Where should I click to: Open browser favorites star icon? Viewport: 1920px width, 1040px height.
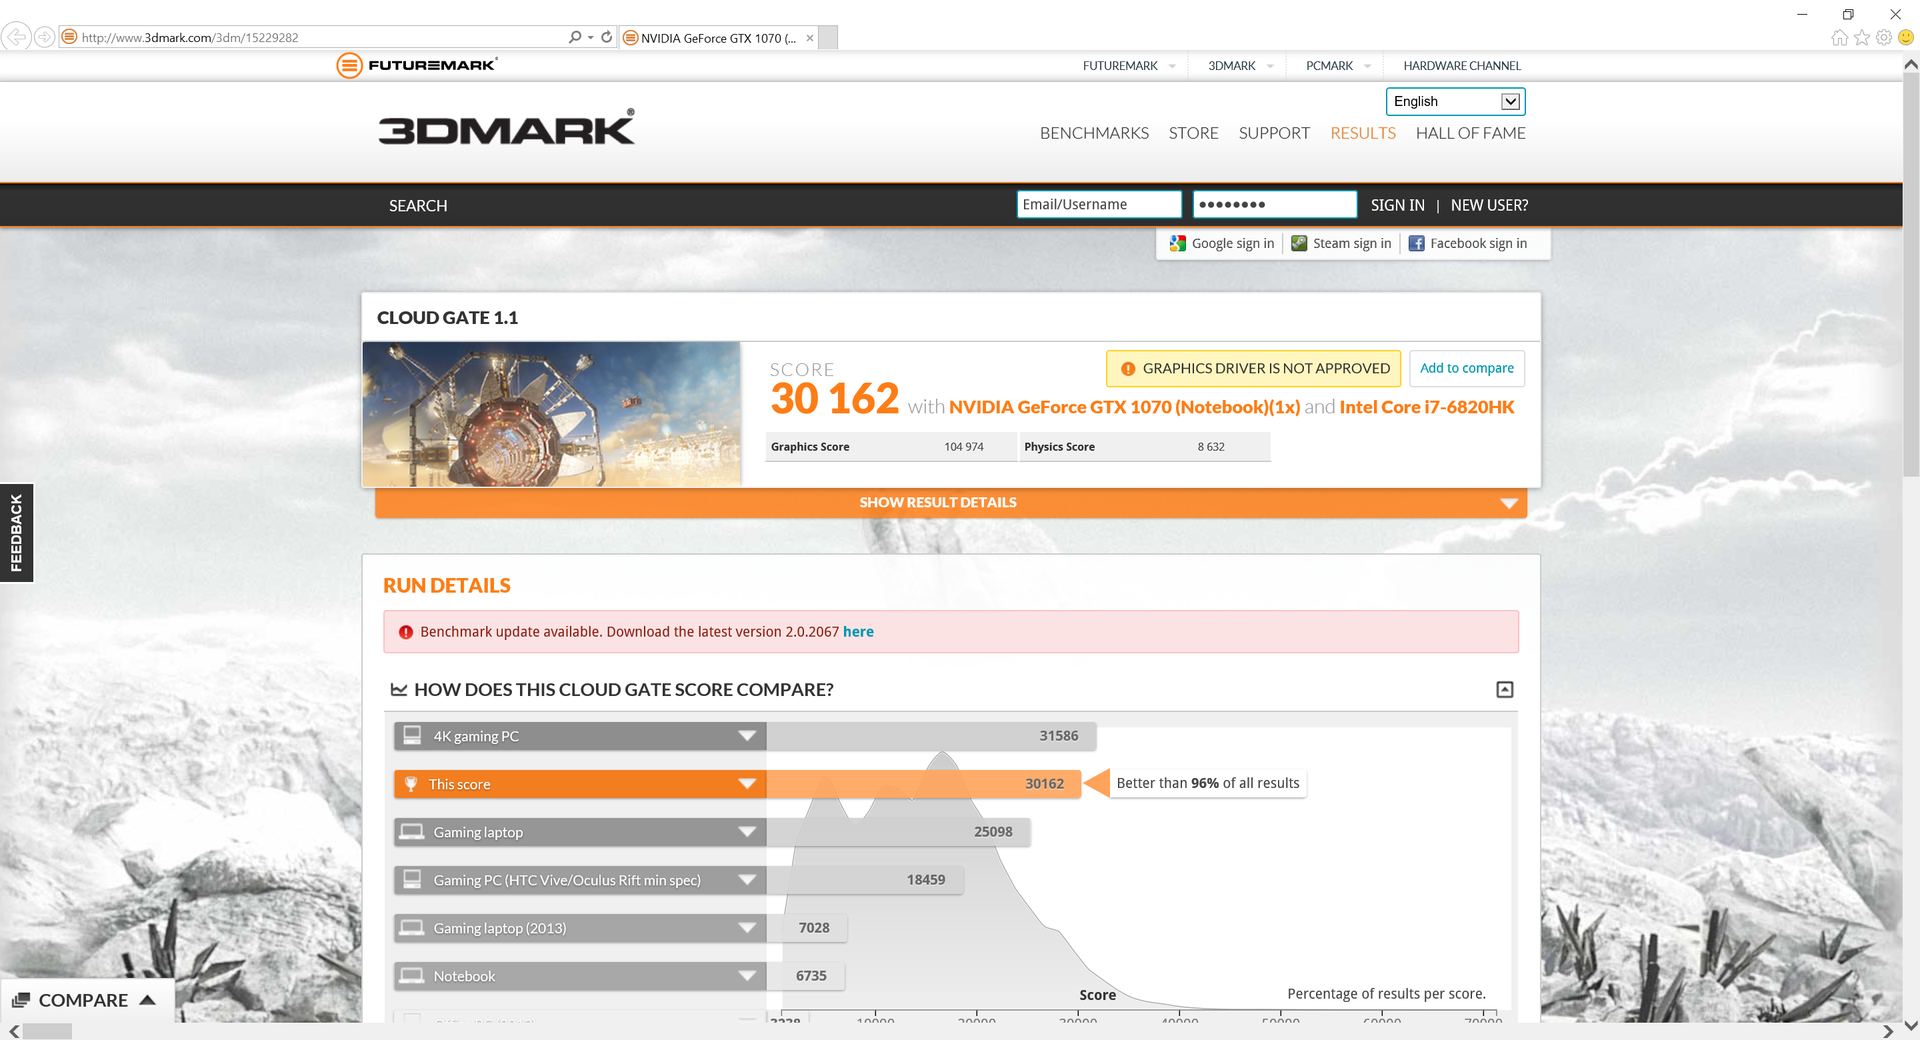[1861, 38]
